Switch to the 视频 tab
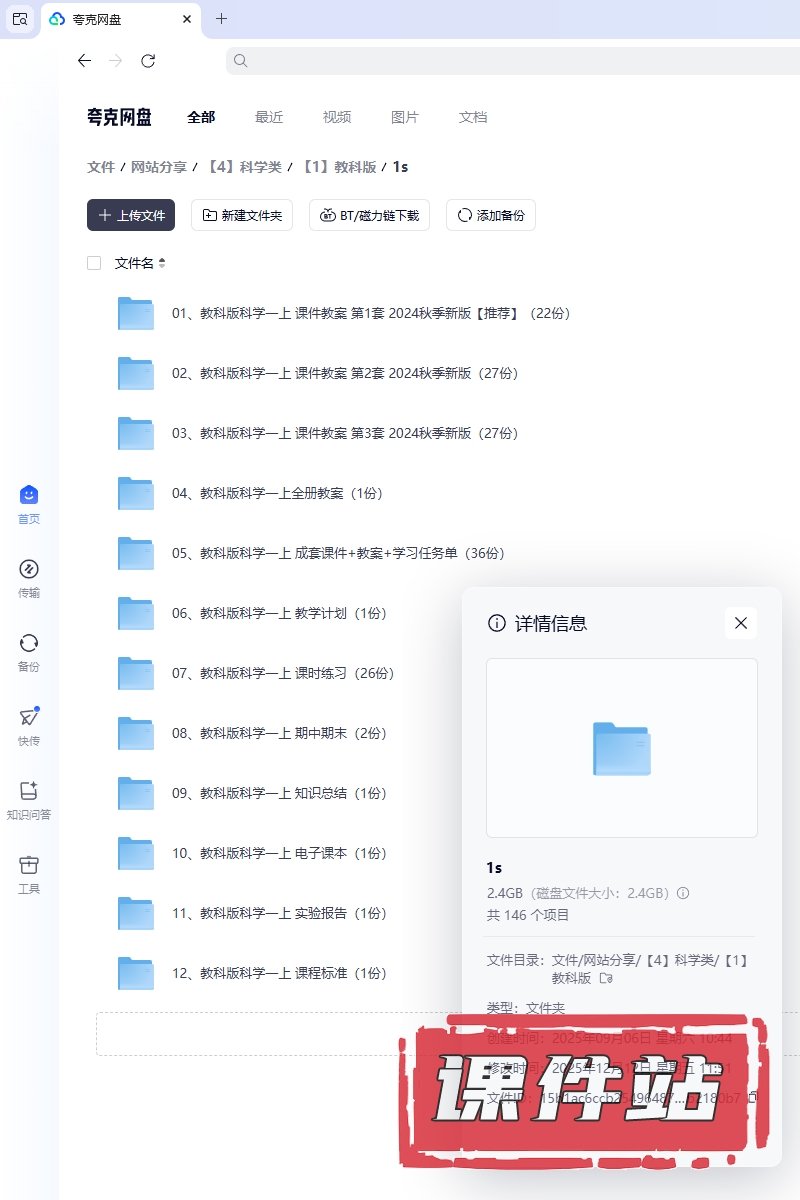Screen dimensions: 800x1200 tap(337, 117)
